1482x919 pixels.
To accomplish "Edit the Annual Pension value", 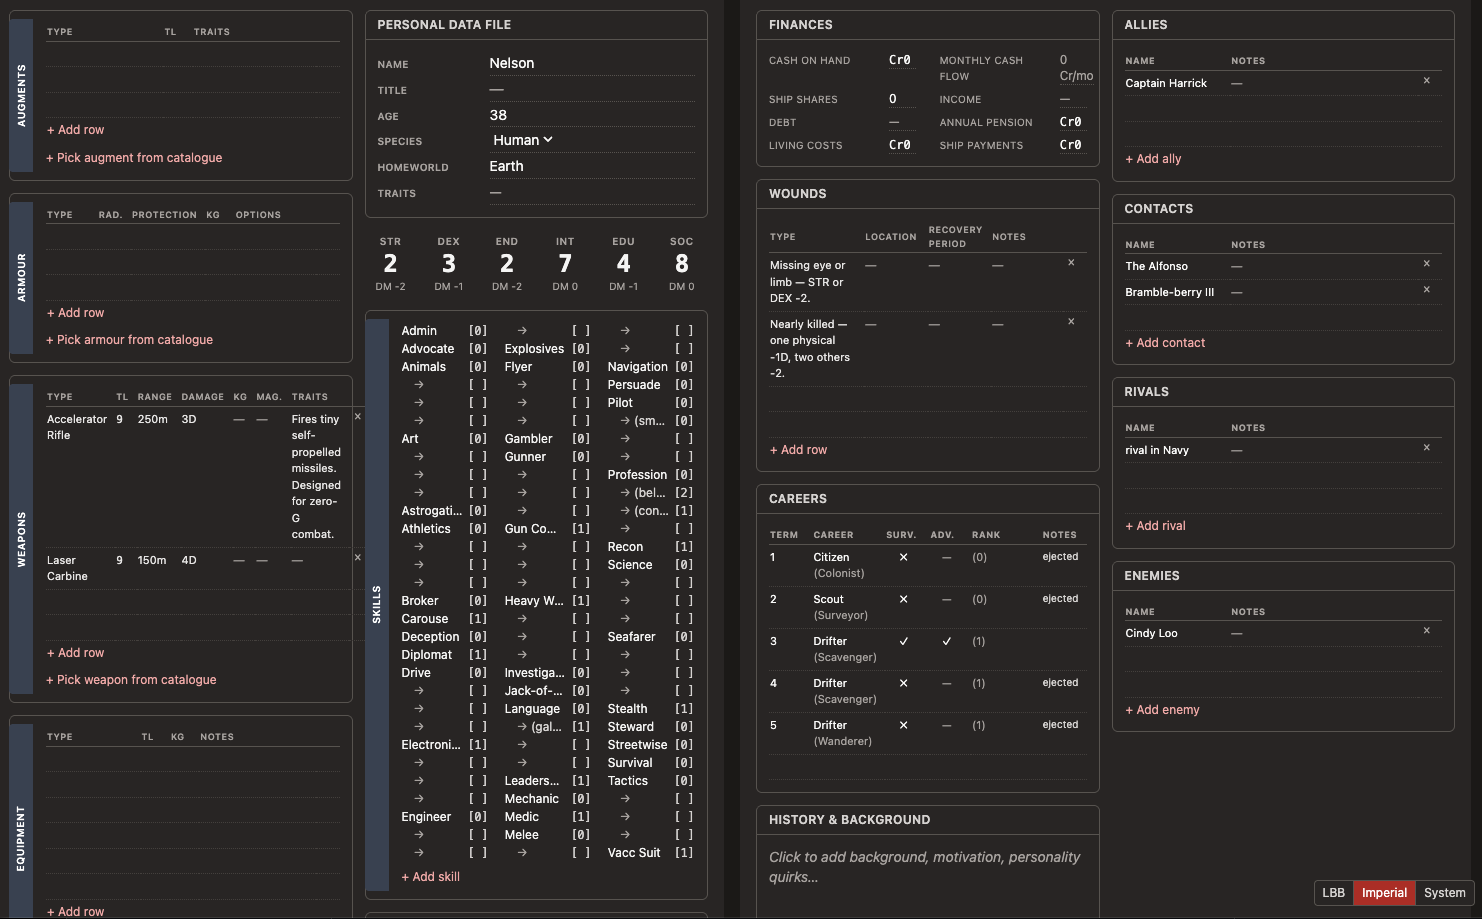I will tap(1071, 122).
